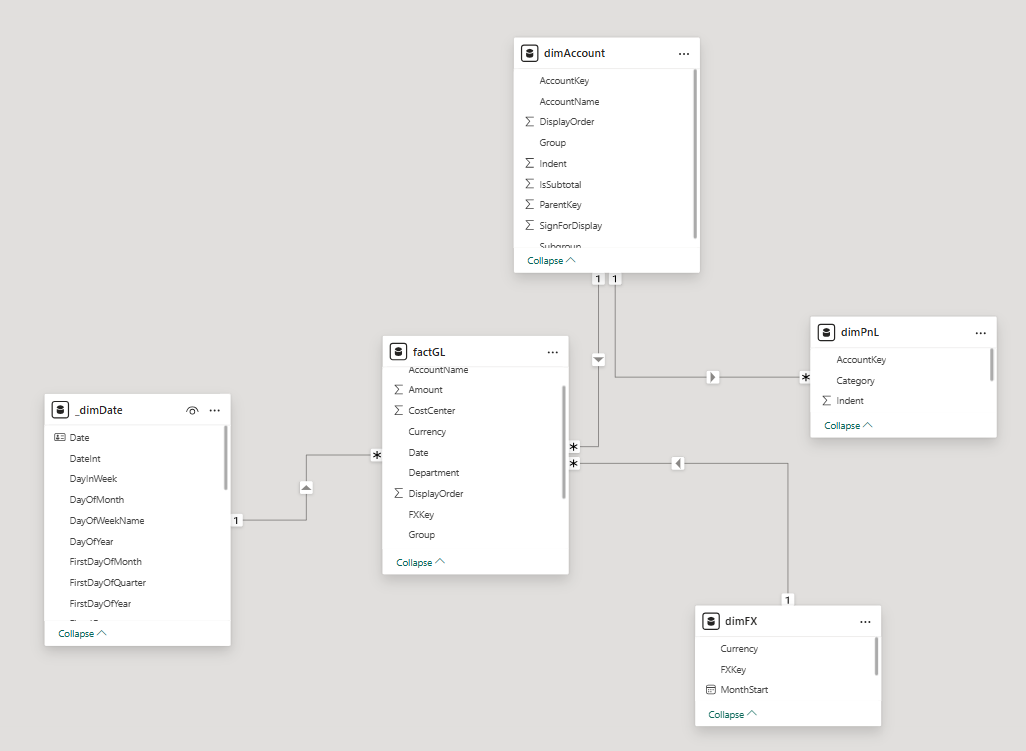The width and height of the screenshot is (1026, 751).
Task: Click the dimAccount table scrollbar
Action: pyautogui.click(x=695, y=154)
